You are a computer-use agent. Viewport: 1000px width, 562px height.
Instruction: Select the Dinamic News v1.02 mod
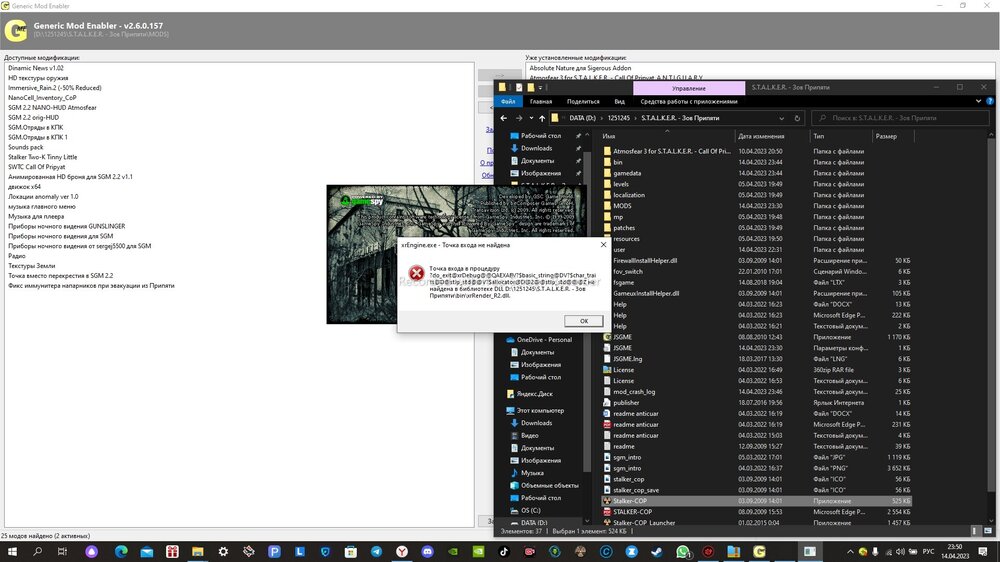tap(36, 68)
